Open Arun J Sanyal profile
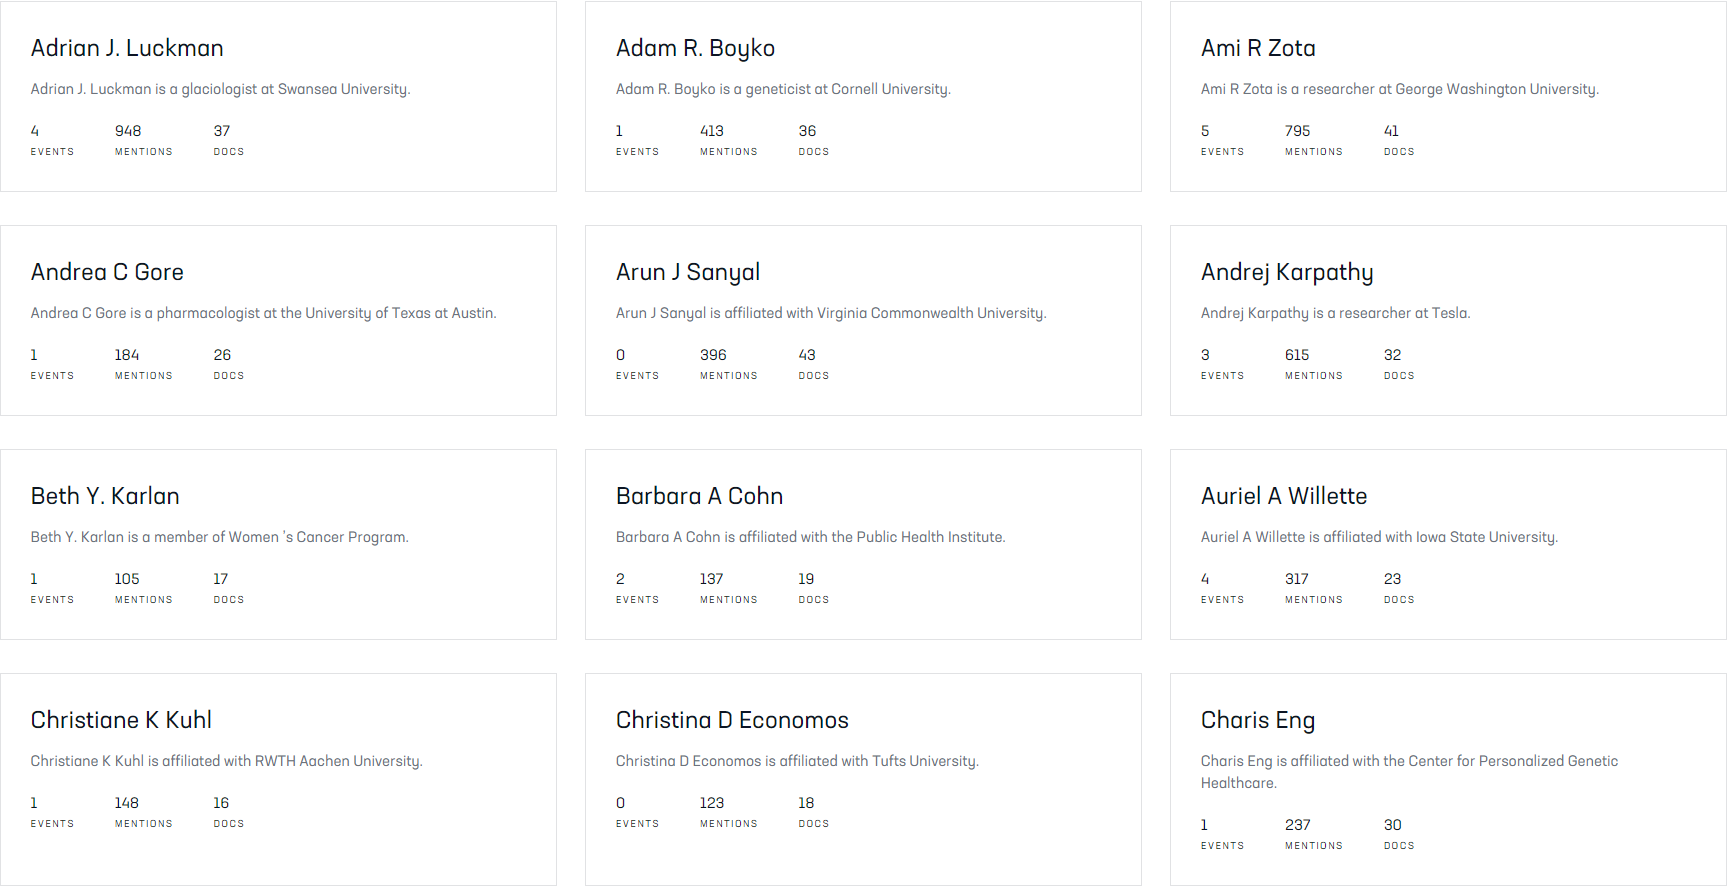1729x888 pixels. [x=687, y=272]
